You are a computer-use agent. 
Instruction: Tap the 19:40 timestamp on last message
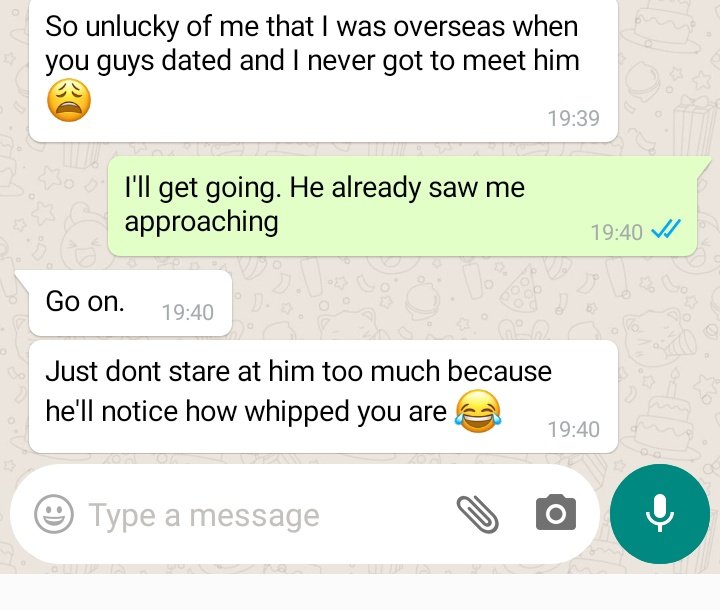[x=574, y=429]
